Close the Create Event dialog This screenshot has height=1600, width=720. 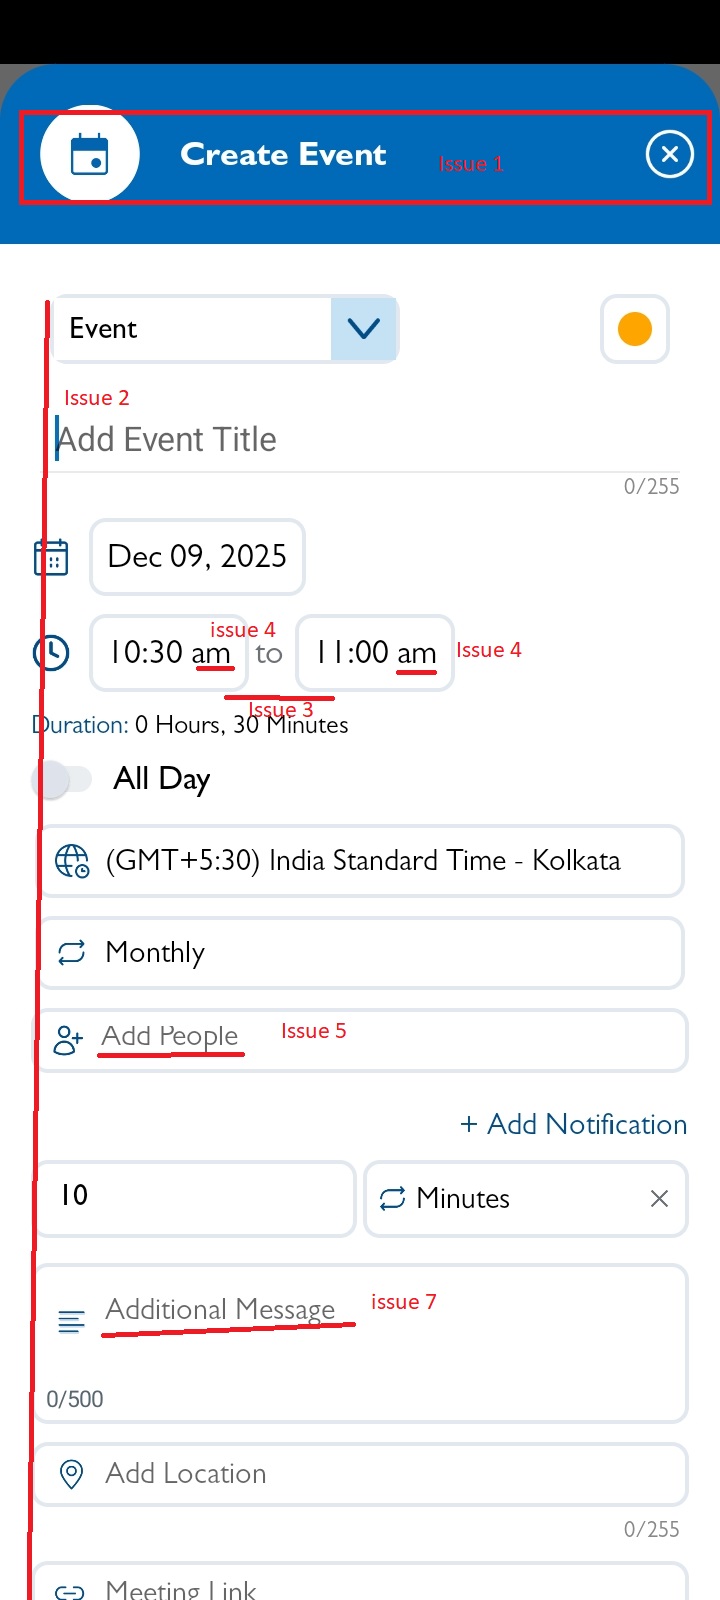click(x=669, y=154)
